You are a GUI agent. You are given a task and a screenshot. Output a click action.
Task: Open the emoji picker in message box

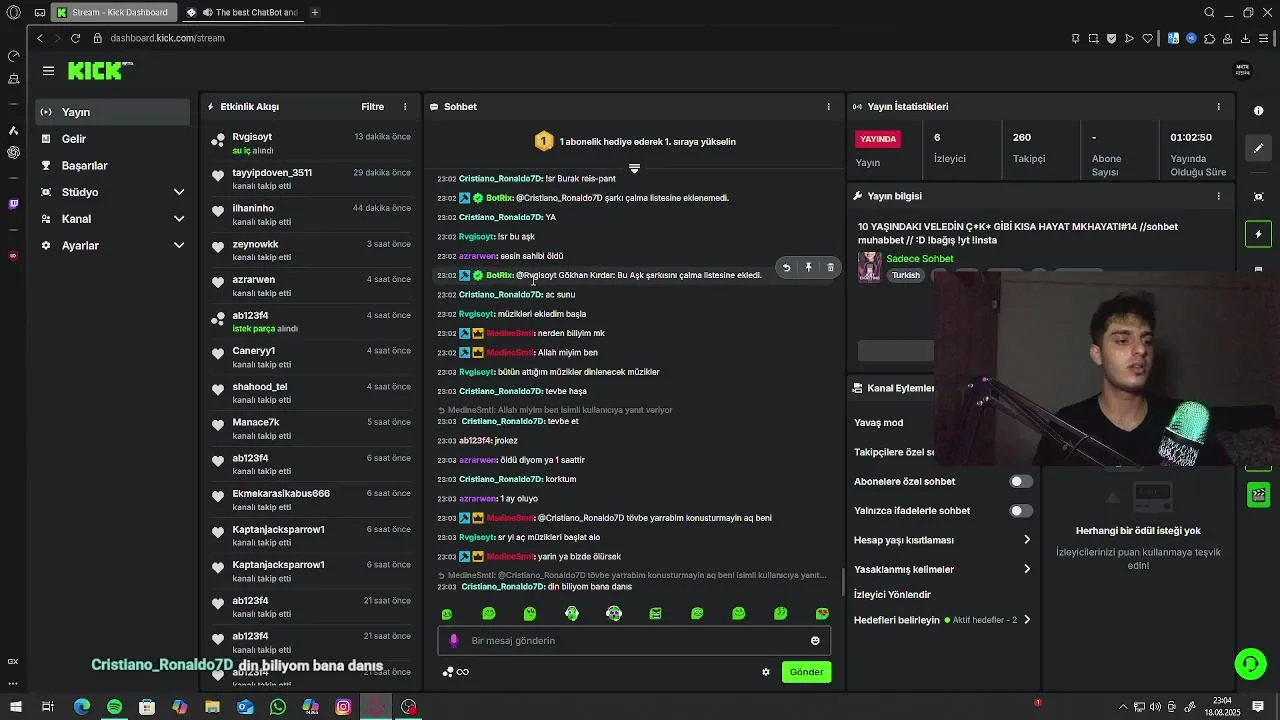pos(815,641)
